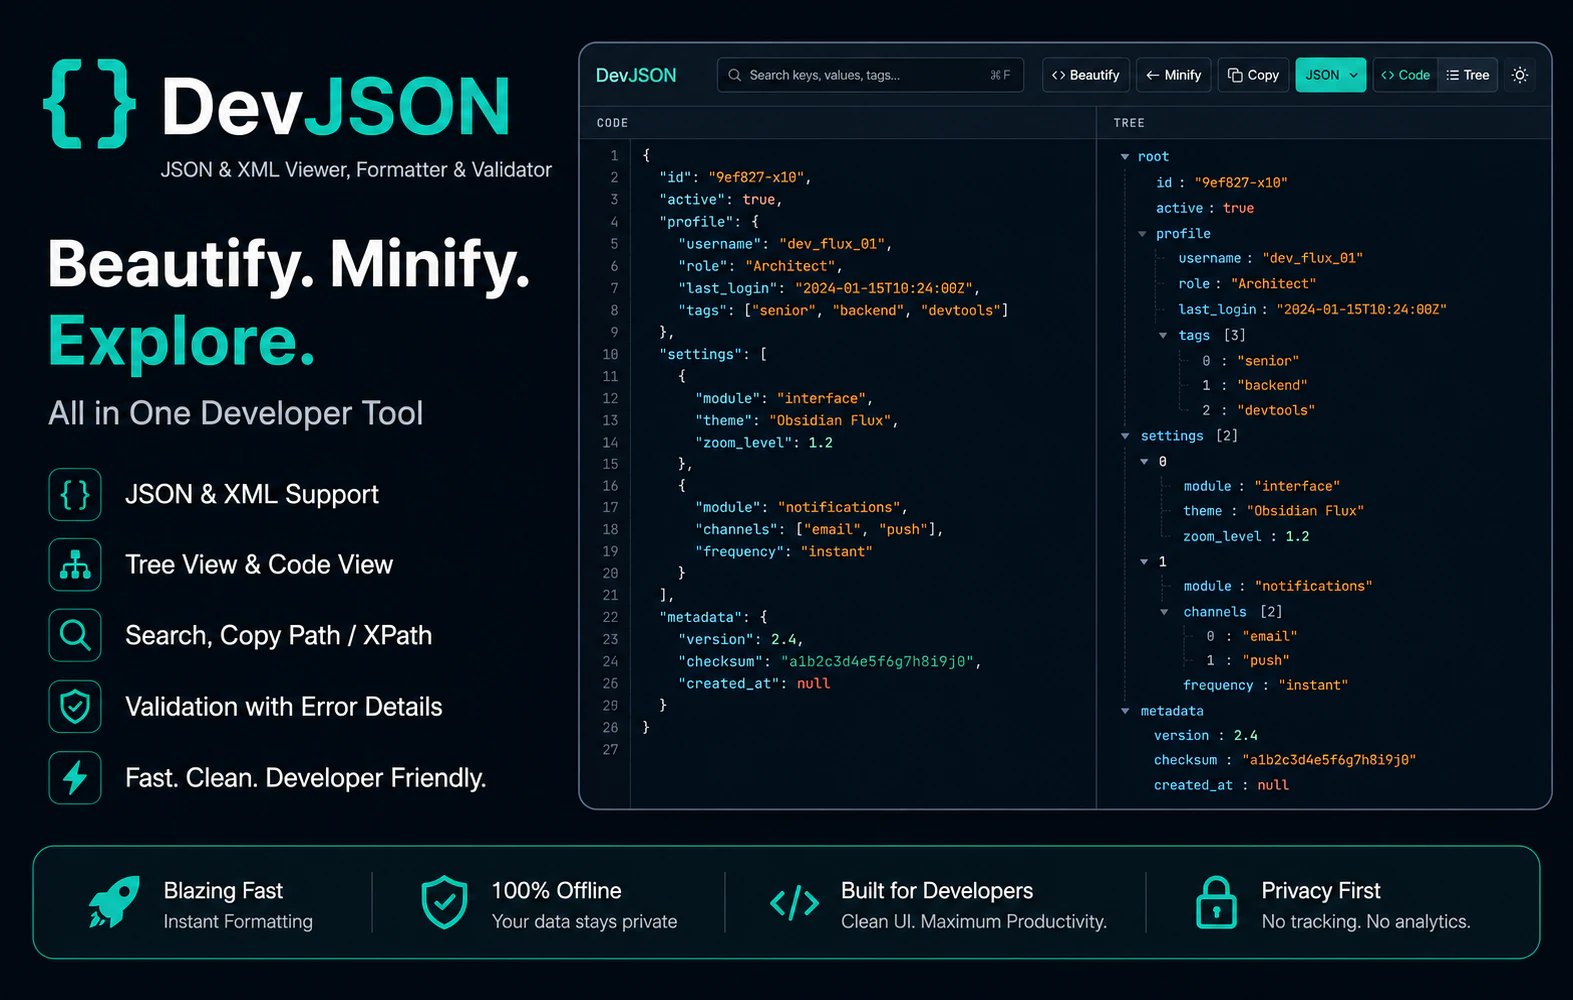Click the "Architect" value in the code editor

[790, 267]
